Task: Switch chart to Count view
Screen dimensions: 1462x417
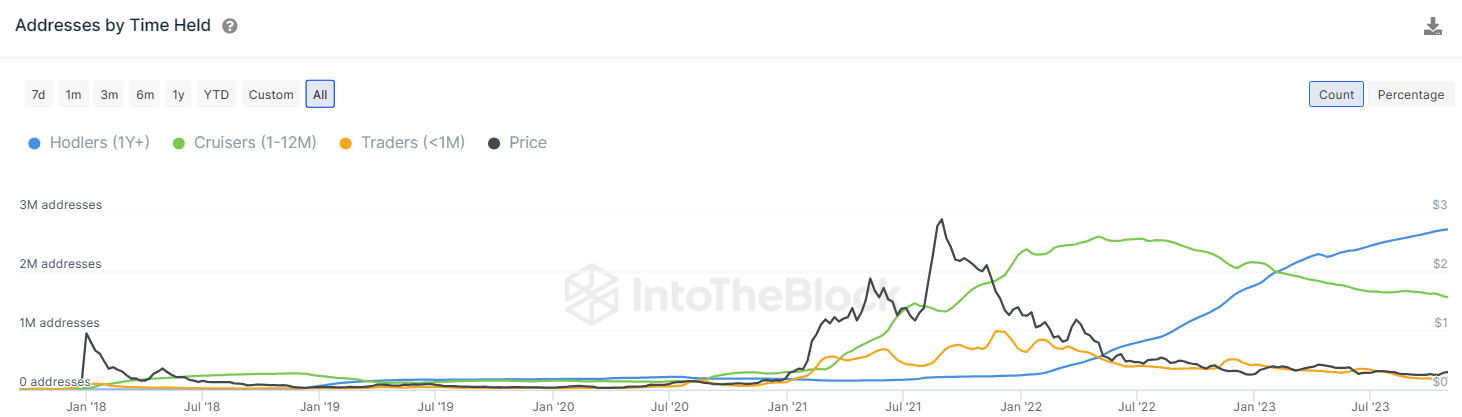Action: pos(1336,95)
